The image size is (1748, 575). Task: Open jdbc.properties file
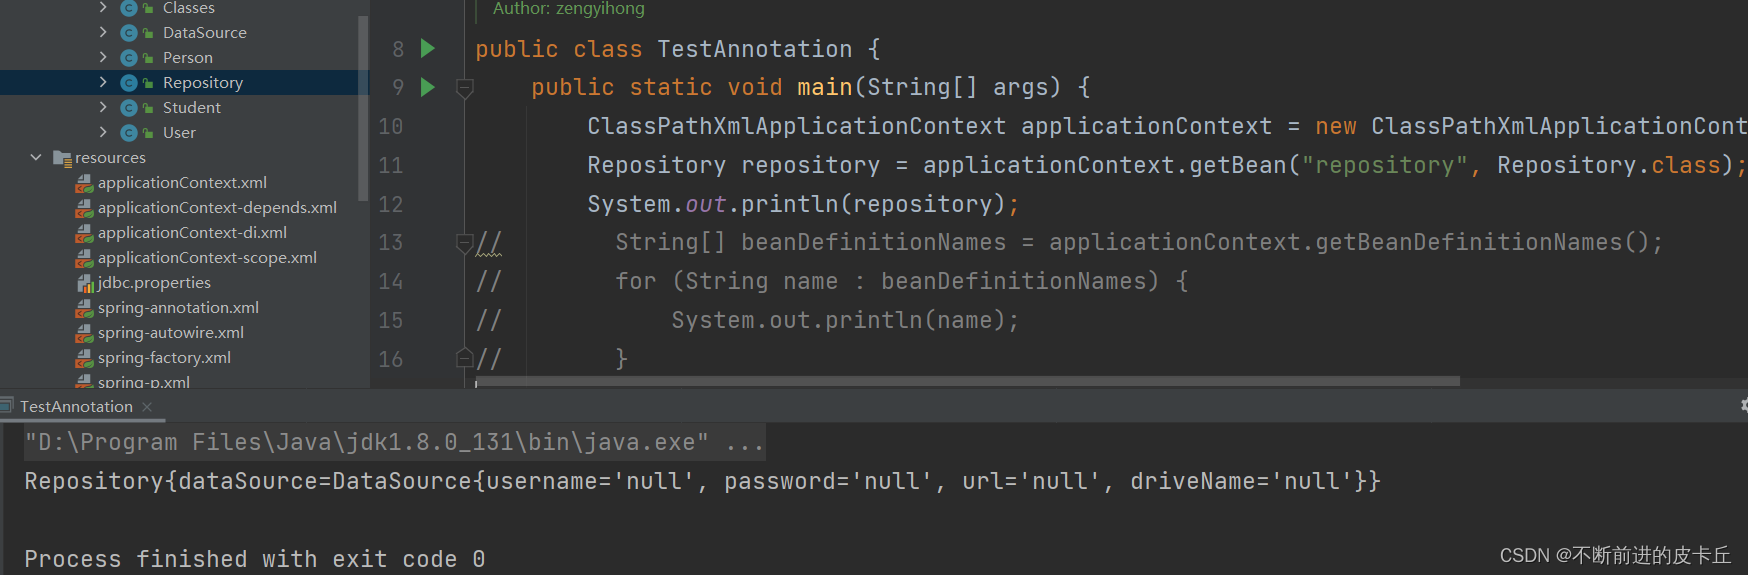[154, 283]
